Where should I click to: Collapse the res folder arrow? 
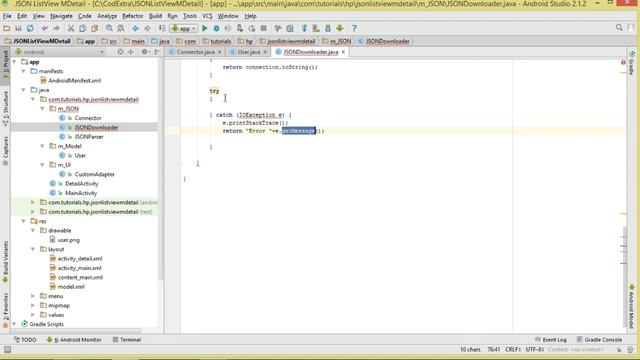pos(24,221)
